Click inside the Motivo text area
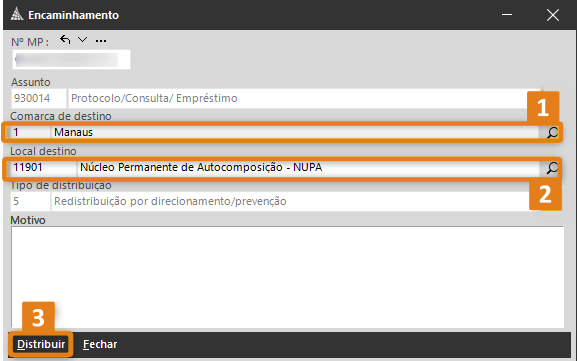The width and height of the screenshot is (577, 361). click(287, 277)
